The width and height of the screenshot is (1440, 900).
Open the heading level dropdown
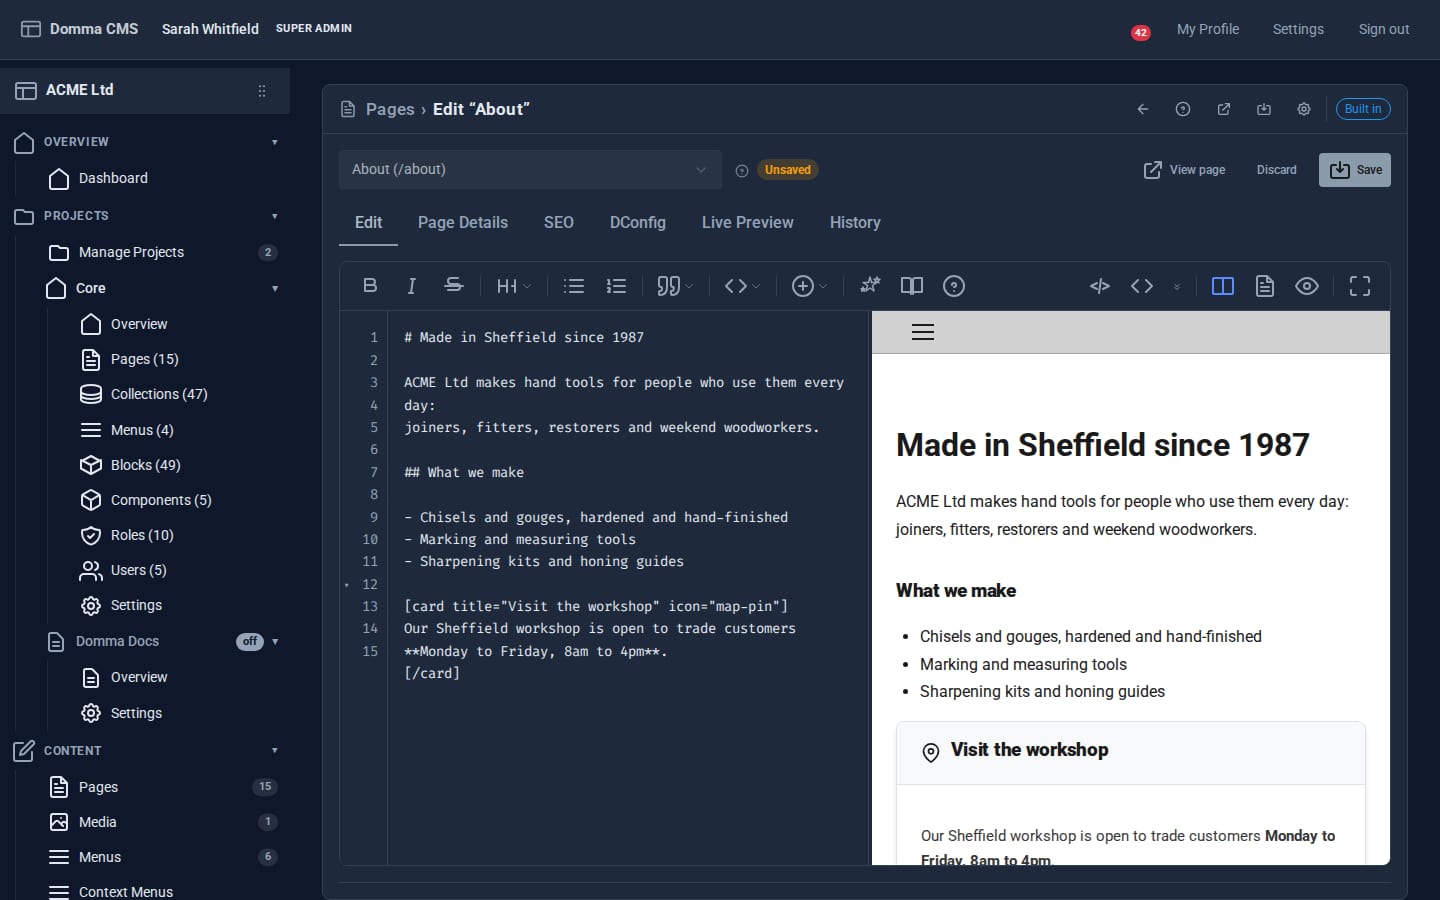514,286
